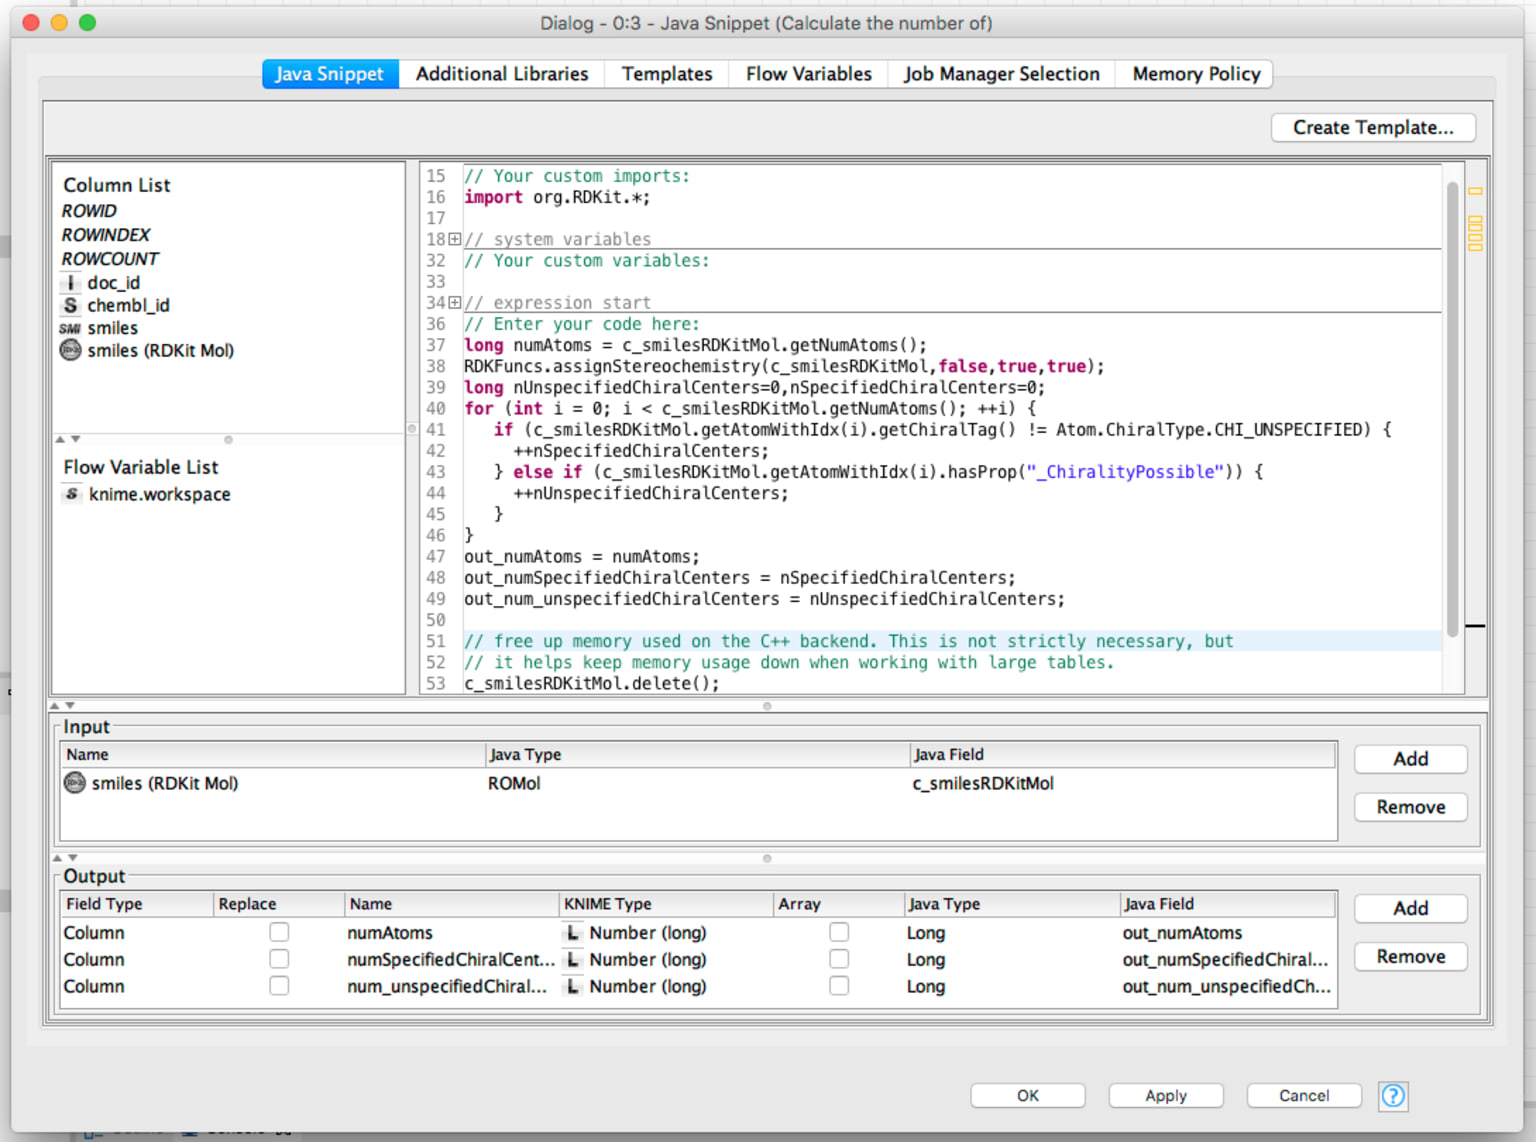Collapse the editor pane arrows above Input

click(62, 705)
